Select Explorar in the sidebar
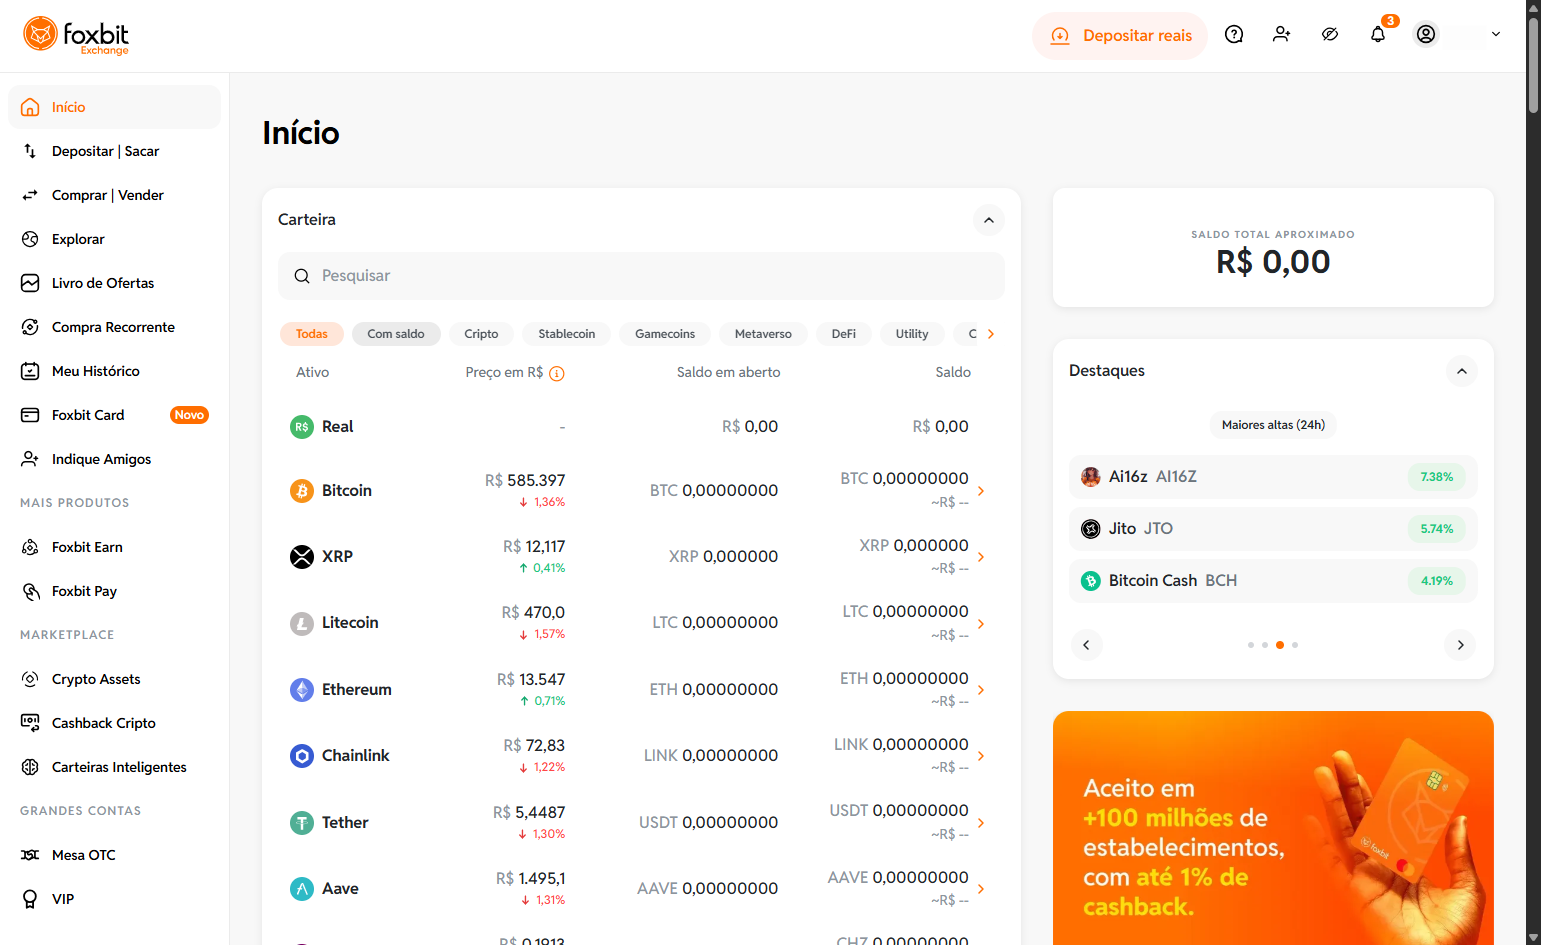Viewport: 1541px width, 945px height. pos(114,239)
